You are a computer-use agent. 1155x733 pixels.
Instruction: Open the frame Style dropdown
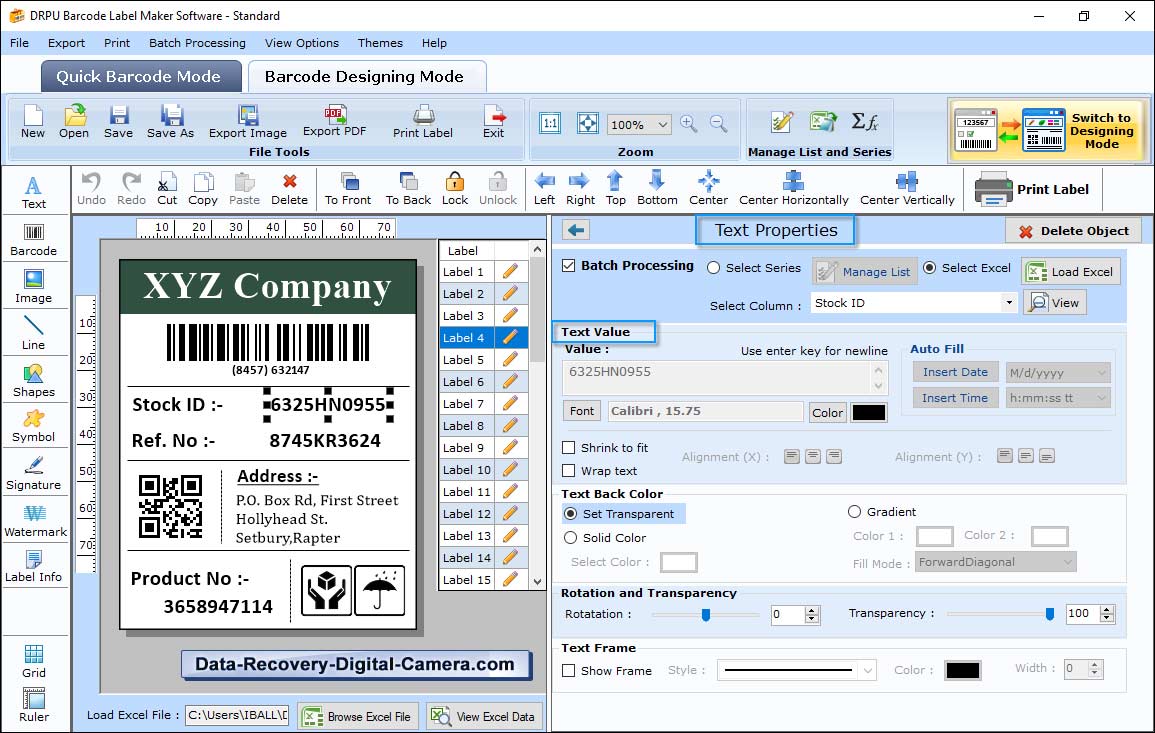pos(868,670)
